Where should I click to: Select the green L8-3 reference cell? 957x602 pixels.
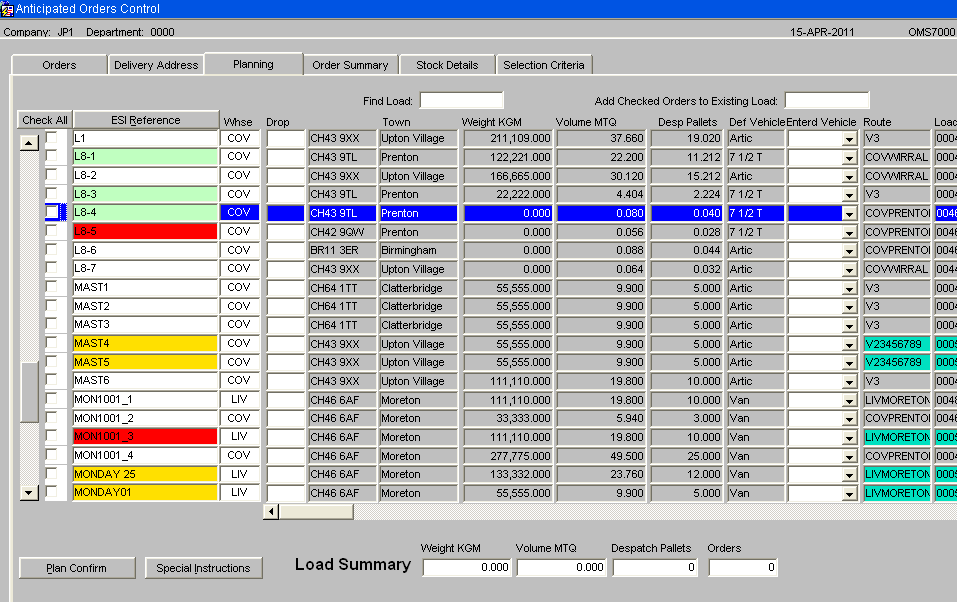145,194
